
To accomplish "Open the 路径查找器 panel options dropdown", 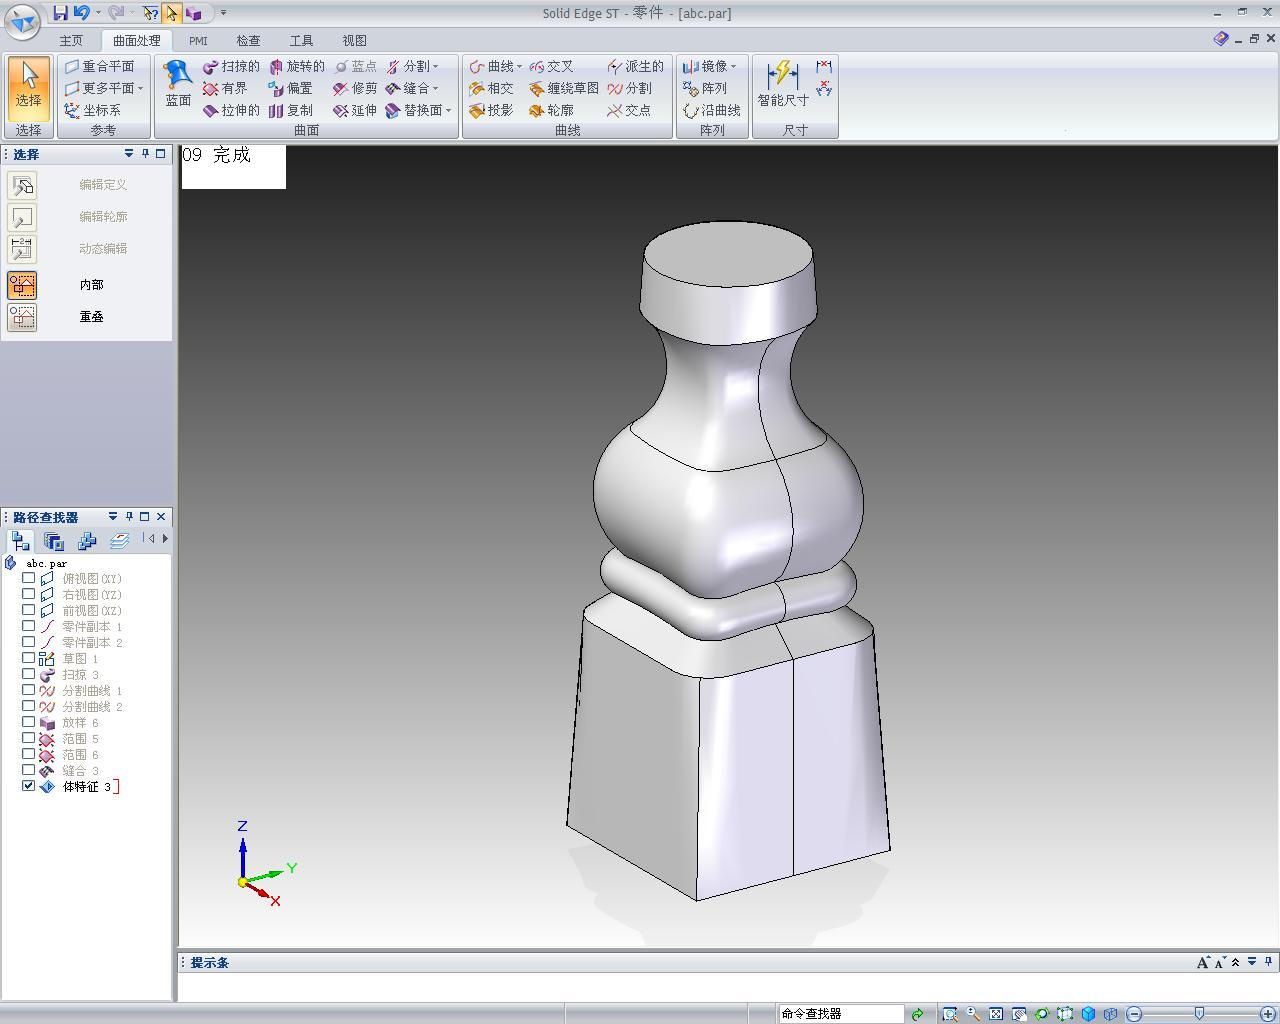I will click(x=113, y=517).
